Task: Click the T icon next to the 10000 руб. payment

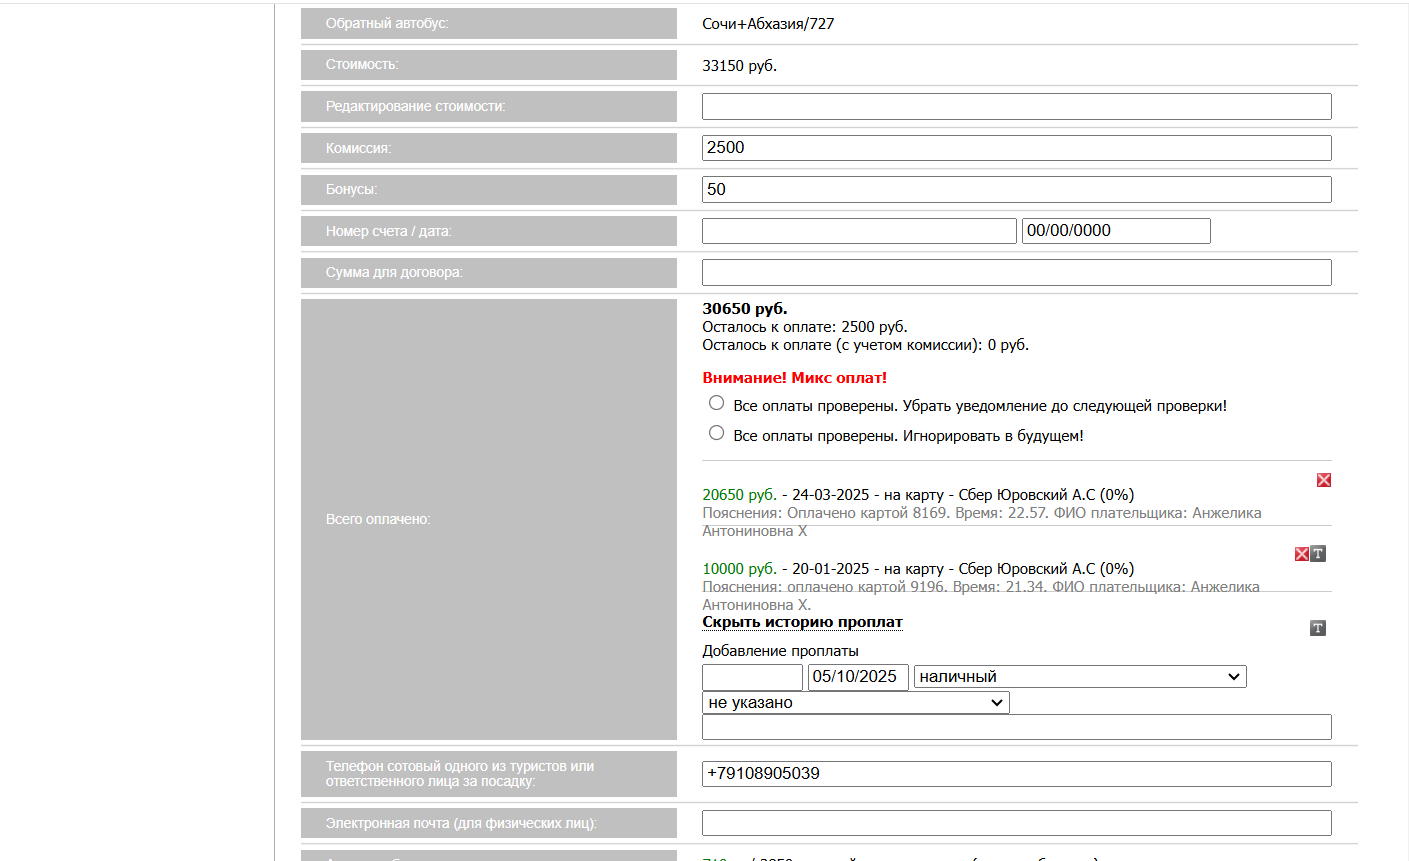Action: pyautogui.click(x=1318, y=554)
